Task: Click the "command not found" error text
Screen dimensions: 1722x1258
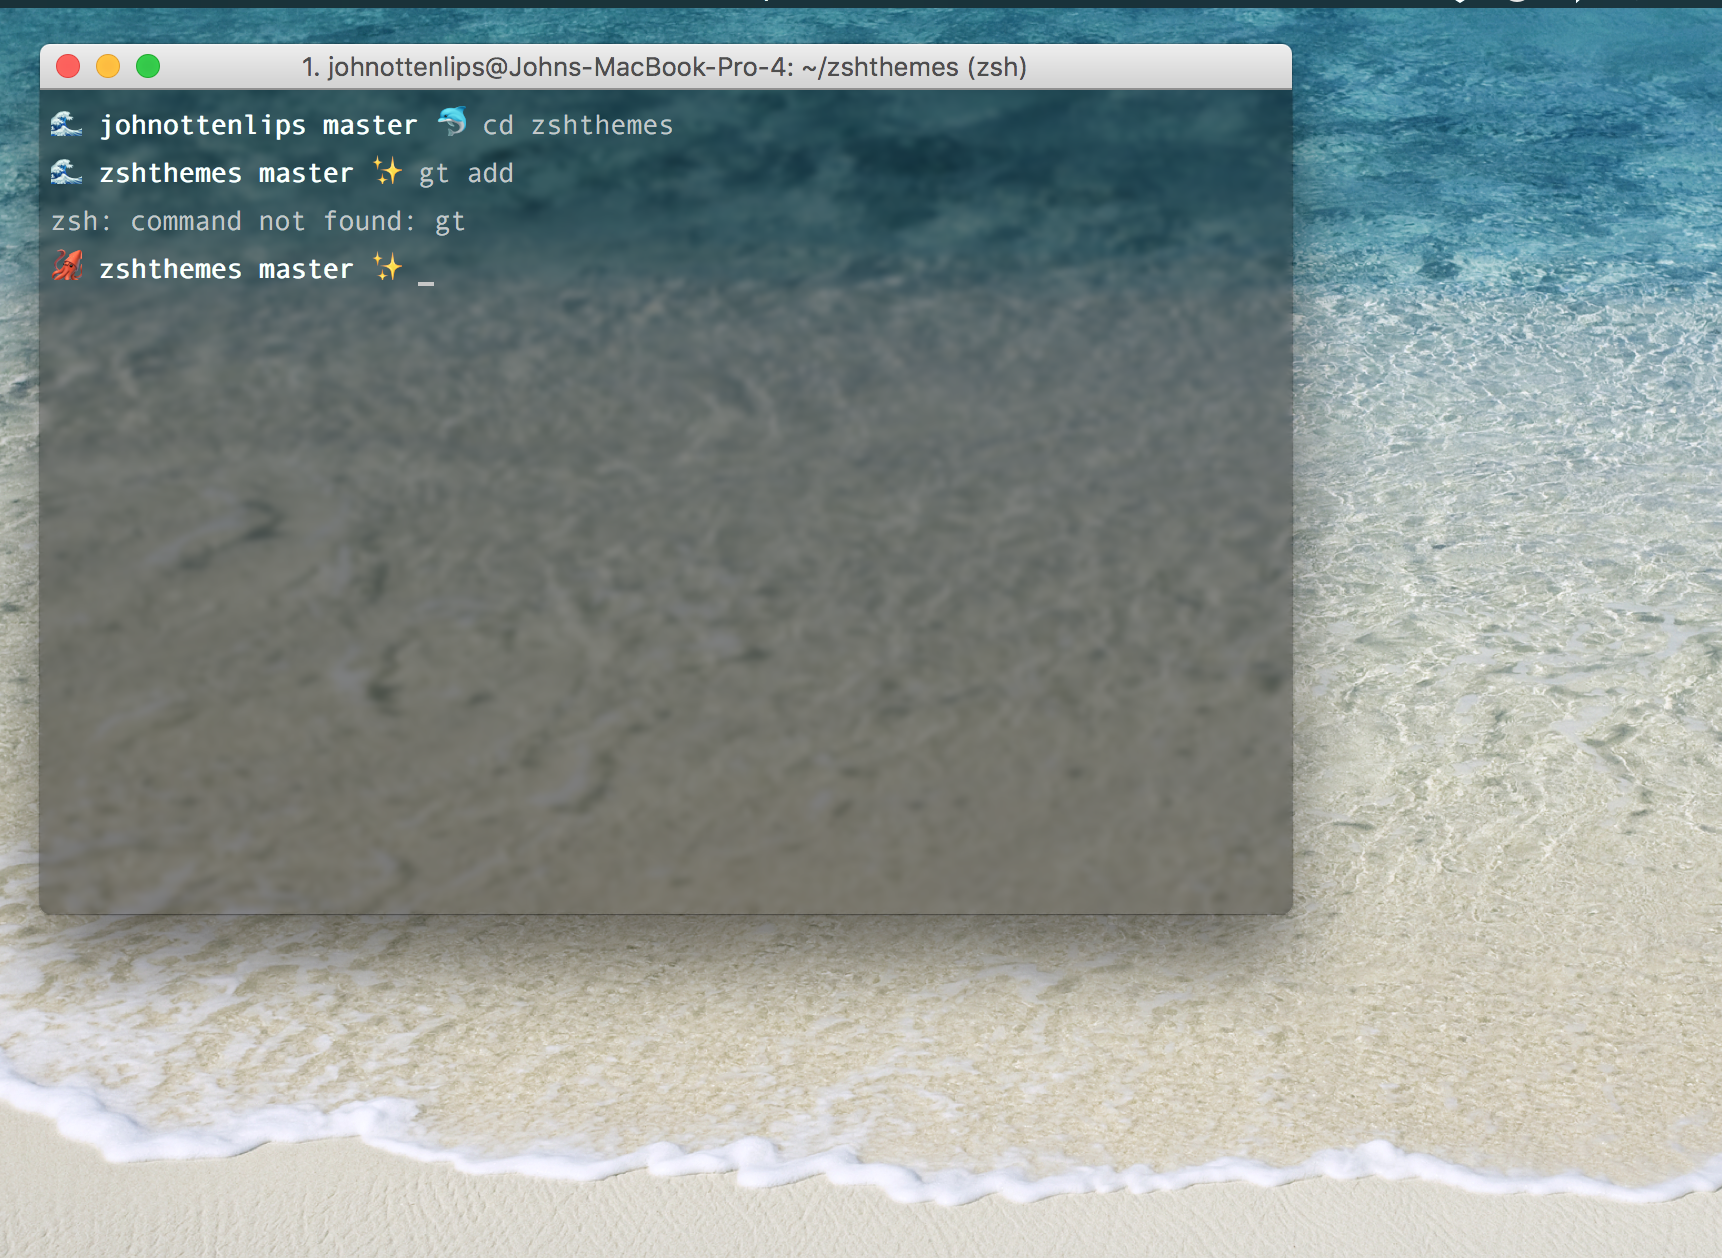Action: pyautogui.click(x=266, y=221)
